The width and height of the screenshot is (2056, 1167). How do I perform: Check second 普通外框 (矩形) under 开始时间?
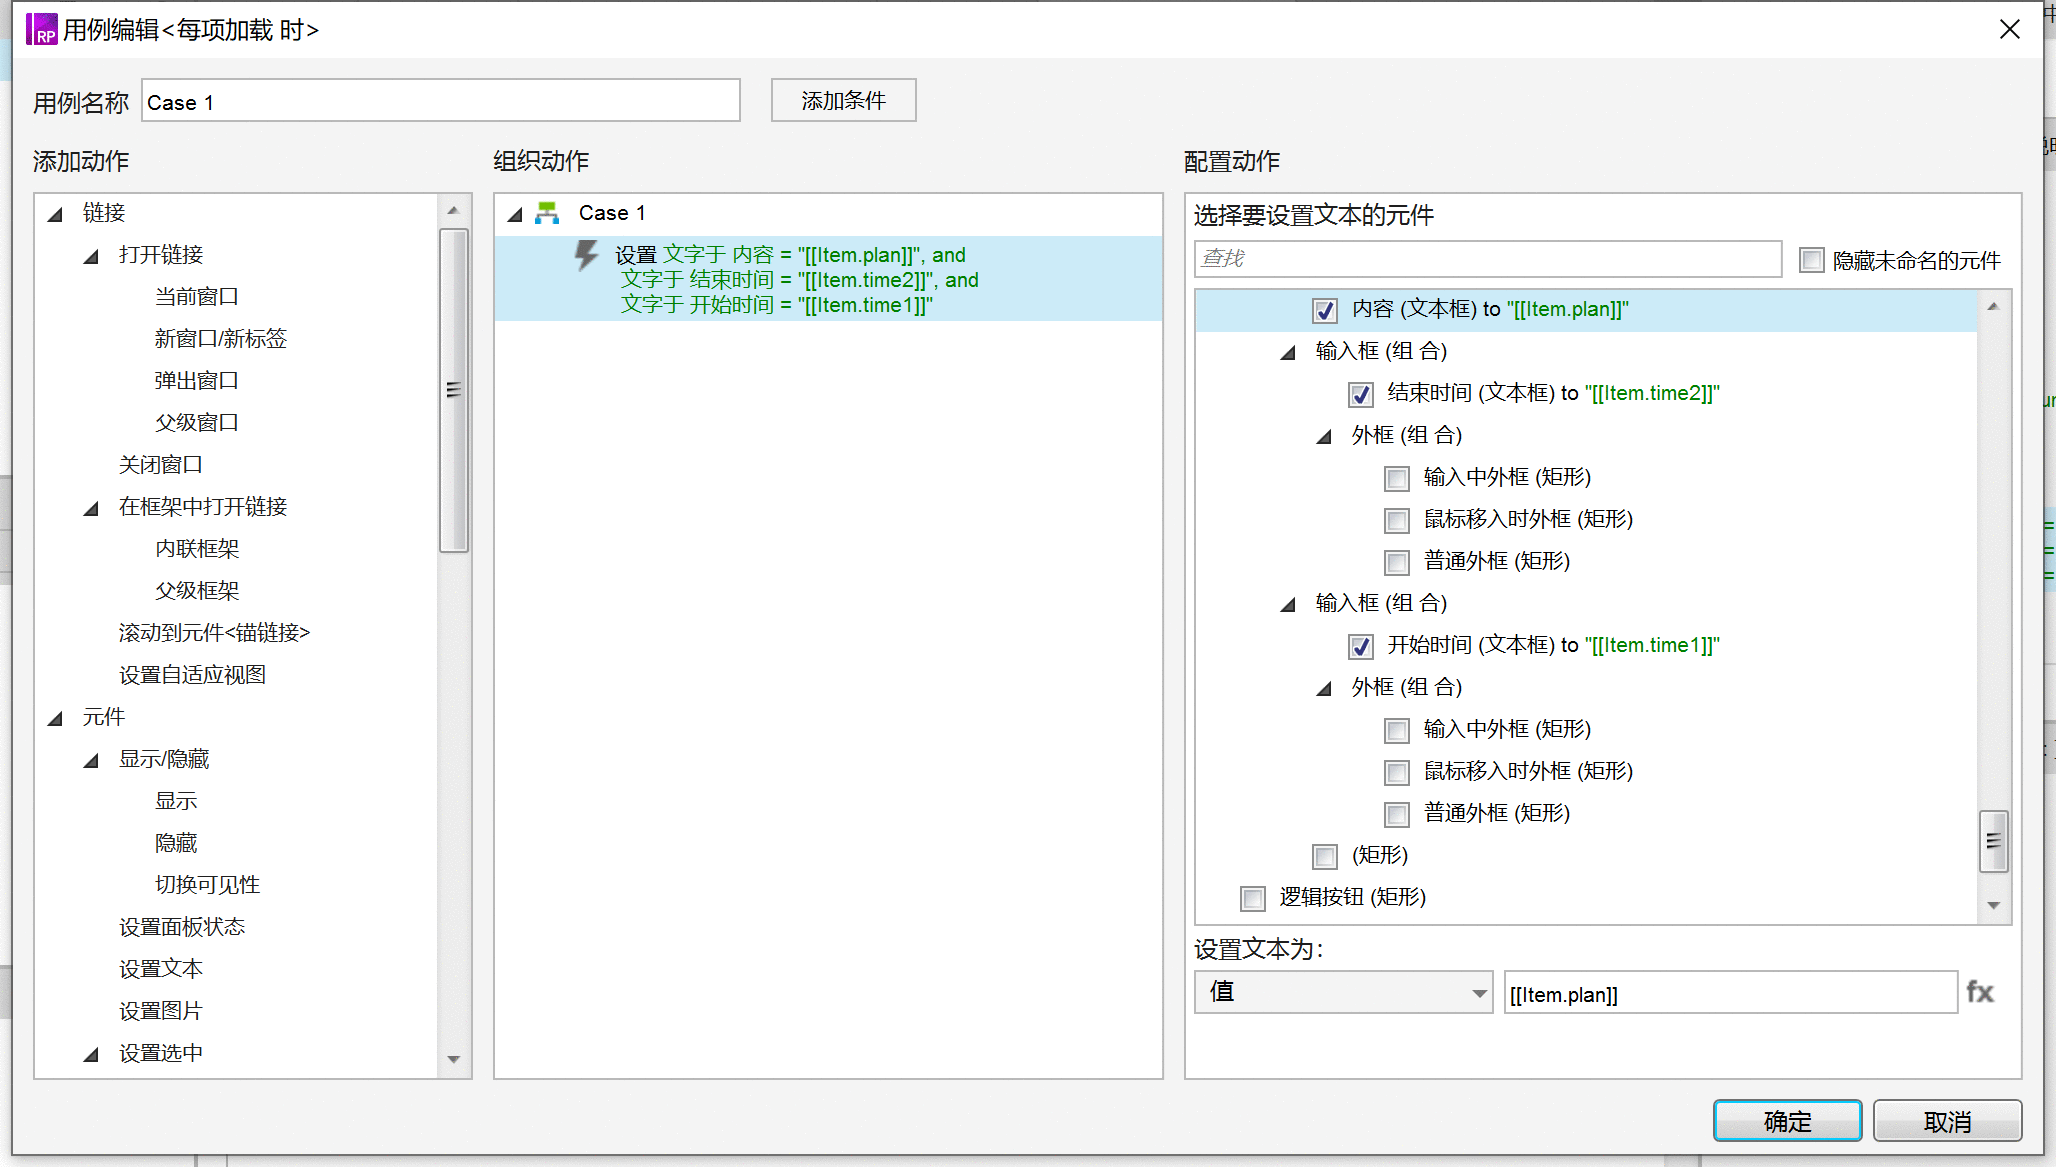tap(1397, 815)
